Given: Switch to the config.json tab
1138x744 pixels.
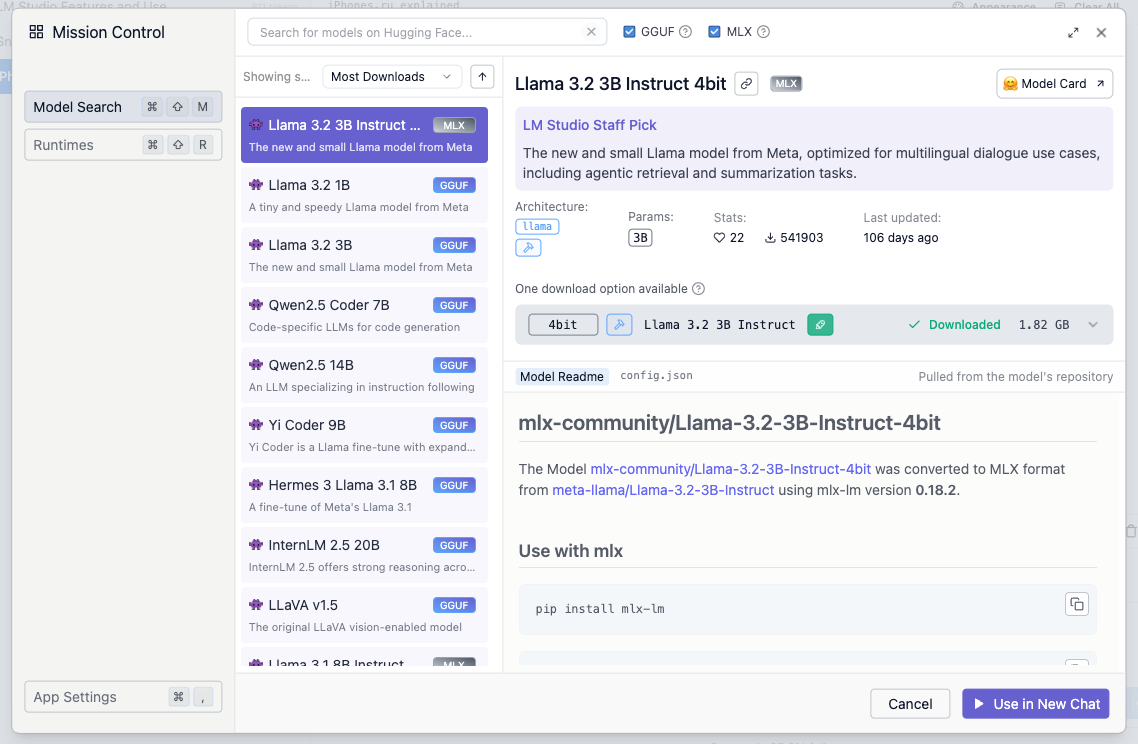Looking at the screenshot, I should [656, 376].
